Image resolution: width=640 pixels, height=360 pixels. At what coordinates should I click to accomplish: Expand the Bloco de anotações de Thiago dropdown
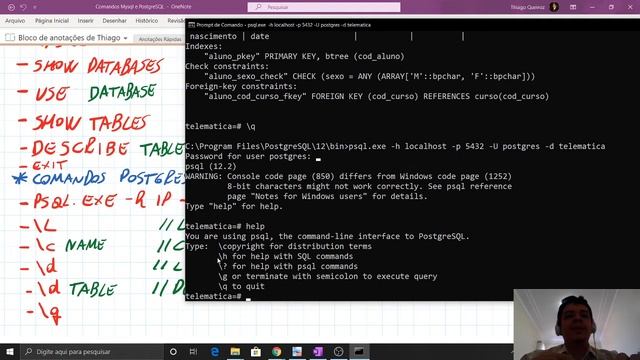(x=125, y=38)
